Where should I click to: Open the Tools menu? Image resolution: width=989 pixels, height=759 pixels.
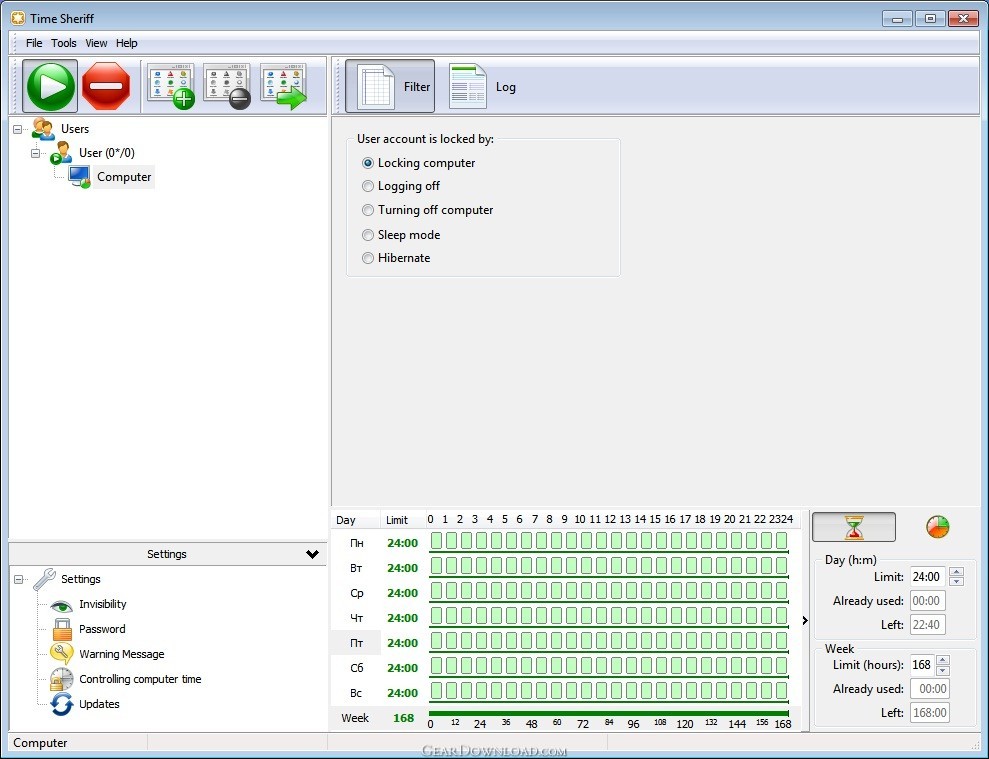pyautogui.click(x=64, y=43)
